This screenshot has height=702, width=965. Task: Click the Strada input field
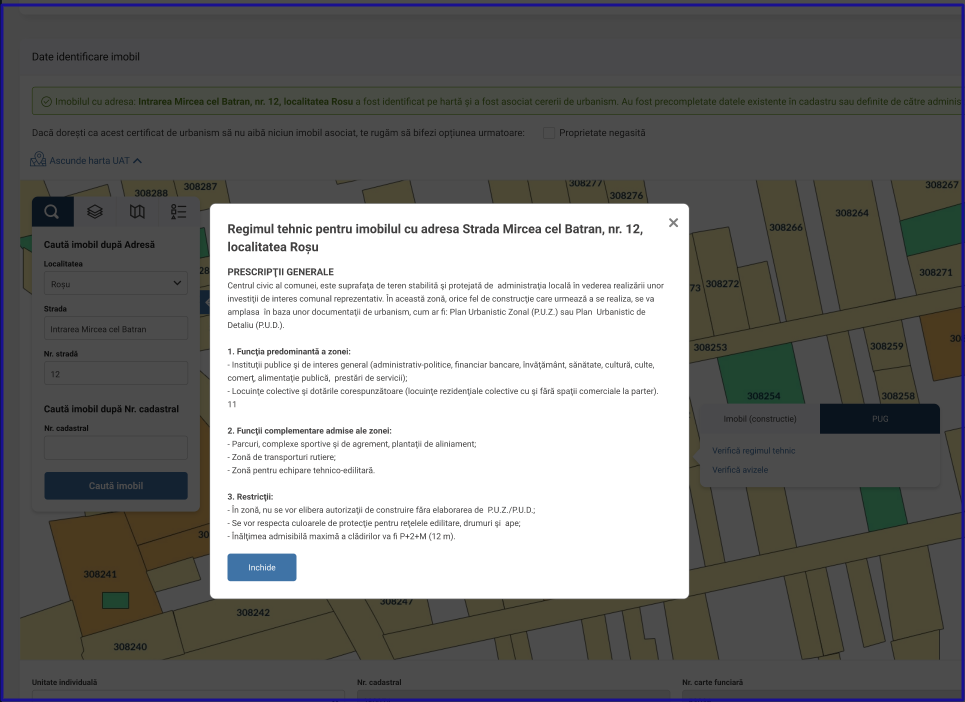[116, 329]
